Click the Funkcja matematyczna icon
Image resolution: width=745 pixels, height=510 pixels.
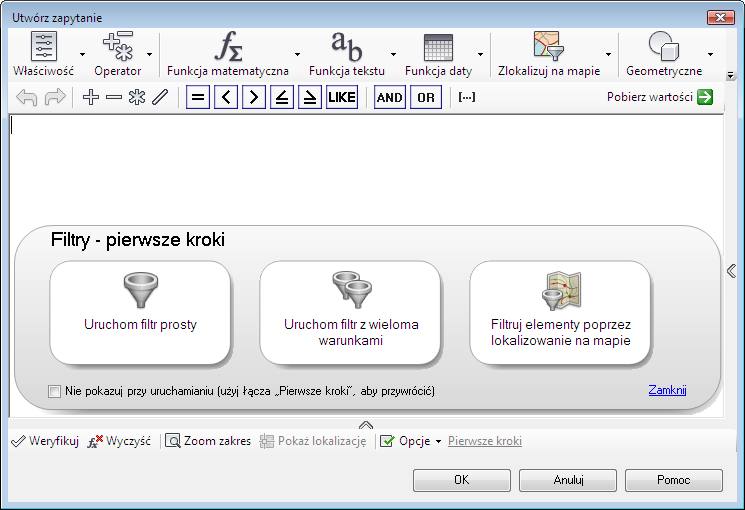[x=229, y=46]
